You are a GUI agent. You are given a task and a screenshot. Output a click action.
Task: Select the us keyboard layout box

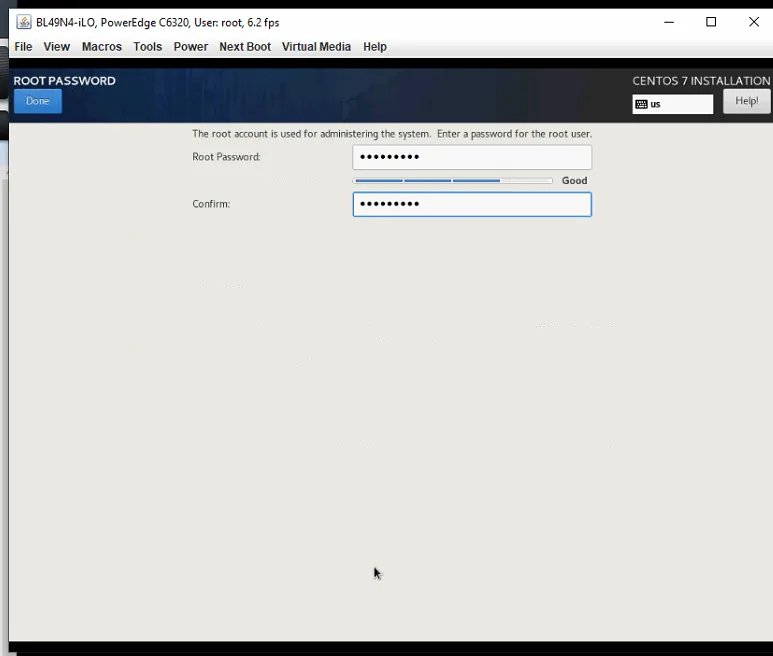coord(672,104)
